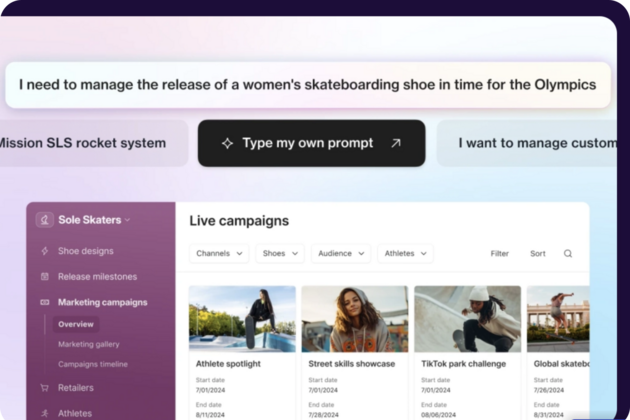Open search with the magnifying glass icon
Screen dimensions: 630x420
click(x=568, y=254)
